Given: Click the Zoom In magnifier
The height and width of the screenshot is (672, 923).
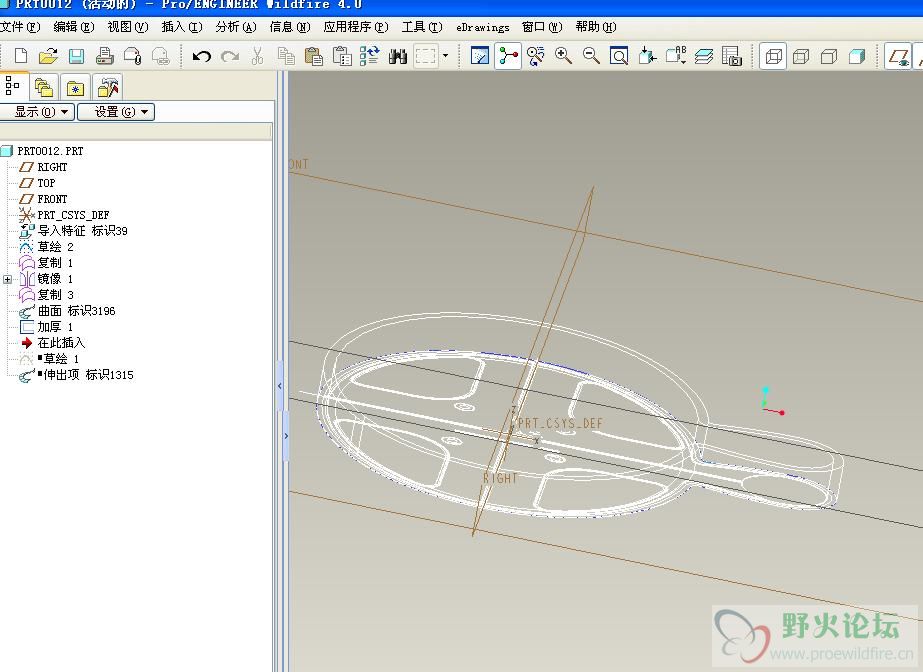Looking at the screenshot, I should point(564,56).
